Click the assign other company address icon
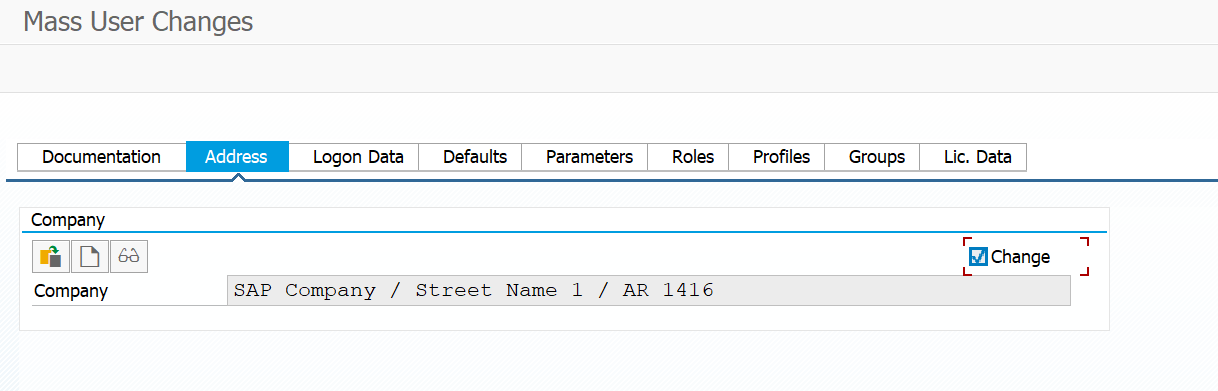Image resolution: width=1218 pixels, height=391 pixels. point(51,257)
